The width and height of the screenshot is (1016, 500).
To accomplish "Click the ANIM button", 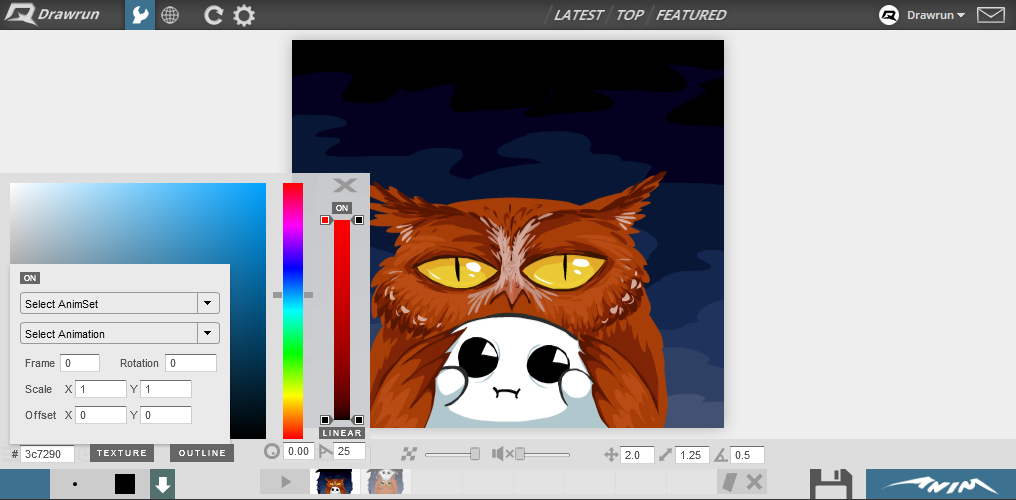I will click(x=941, y=484).
